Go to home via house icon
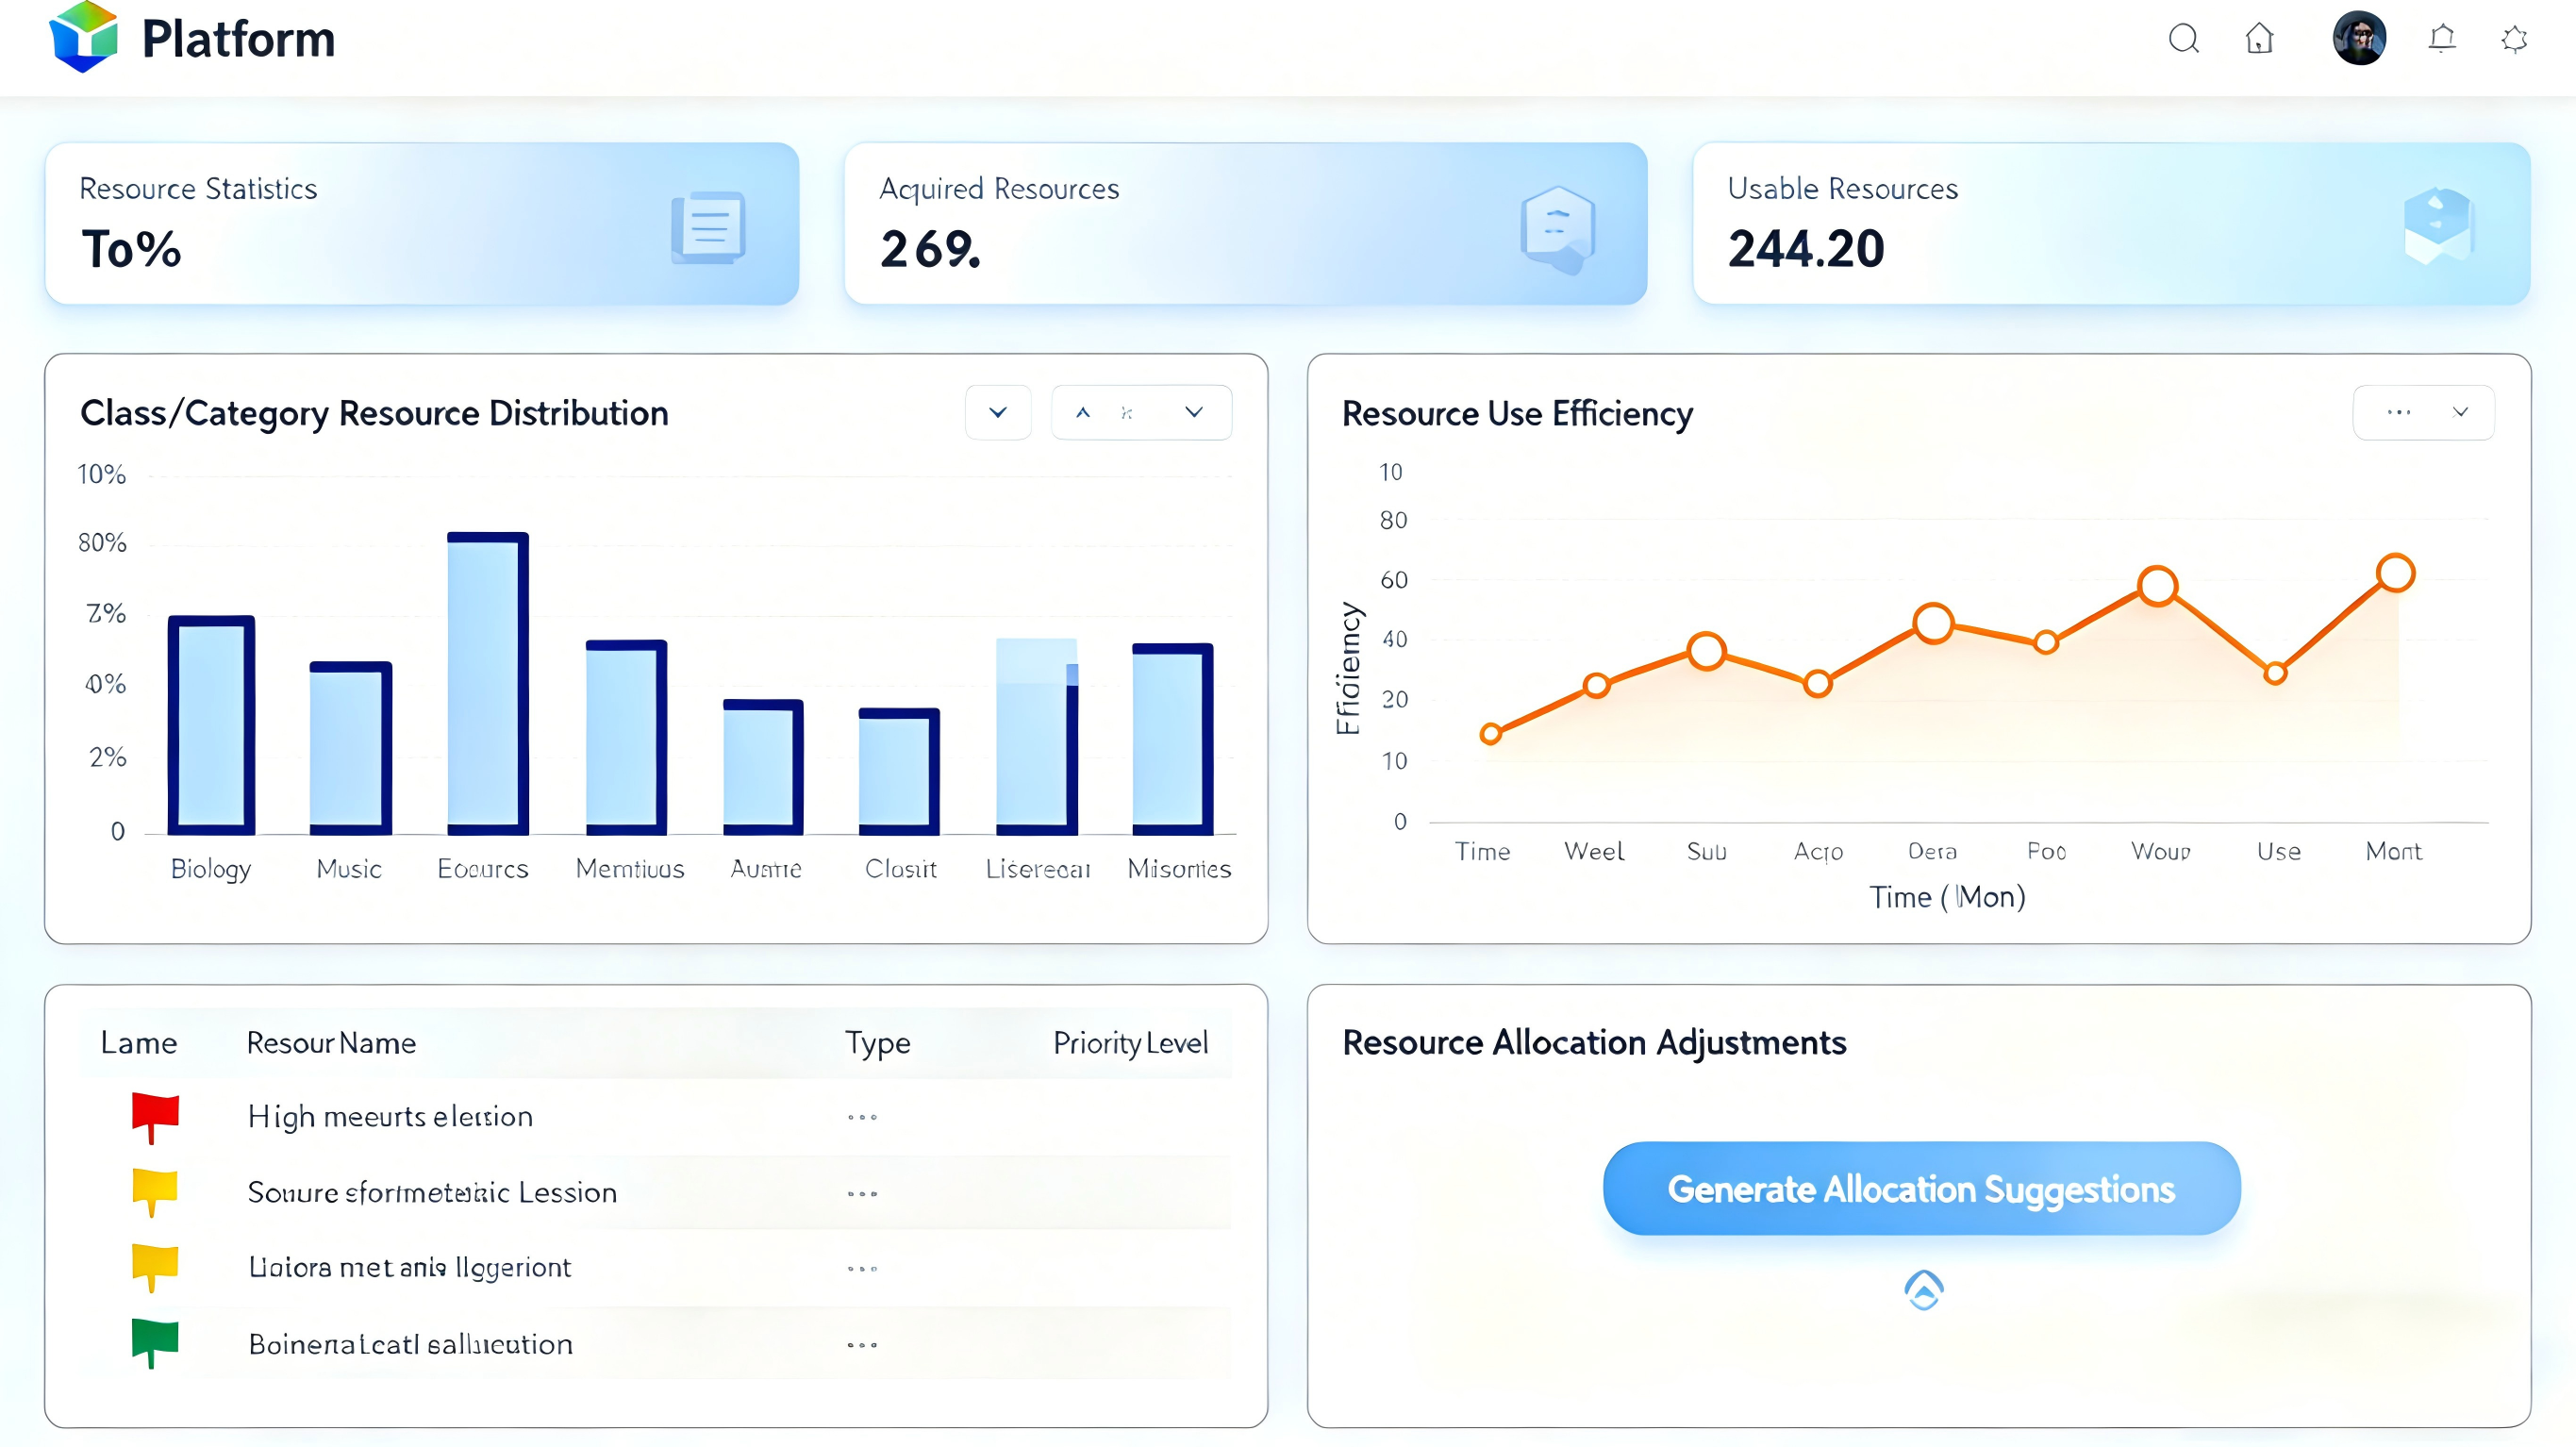2576x1447 pixels. (2259, 39)
